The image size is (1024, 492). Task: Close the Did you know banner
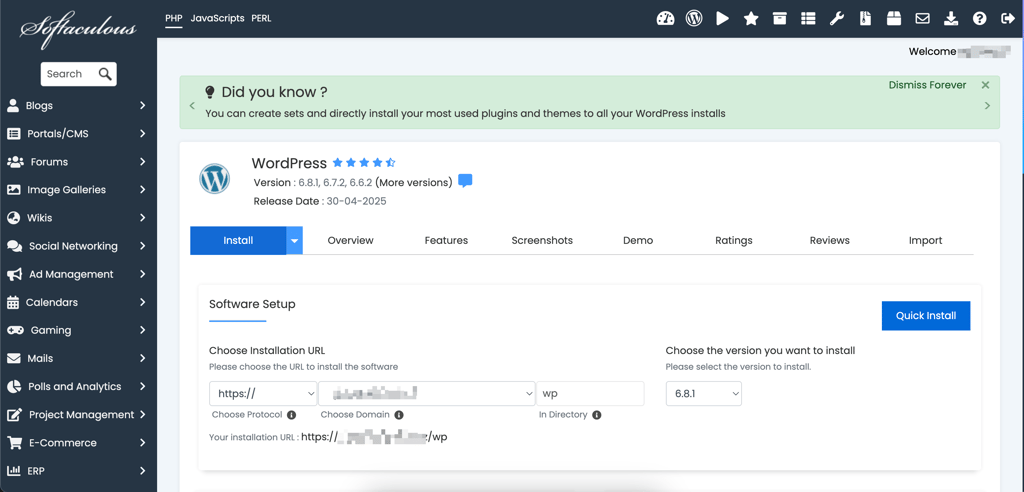point(985,85)
